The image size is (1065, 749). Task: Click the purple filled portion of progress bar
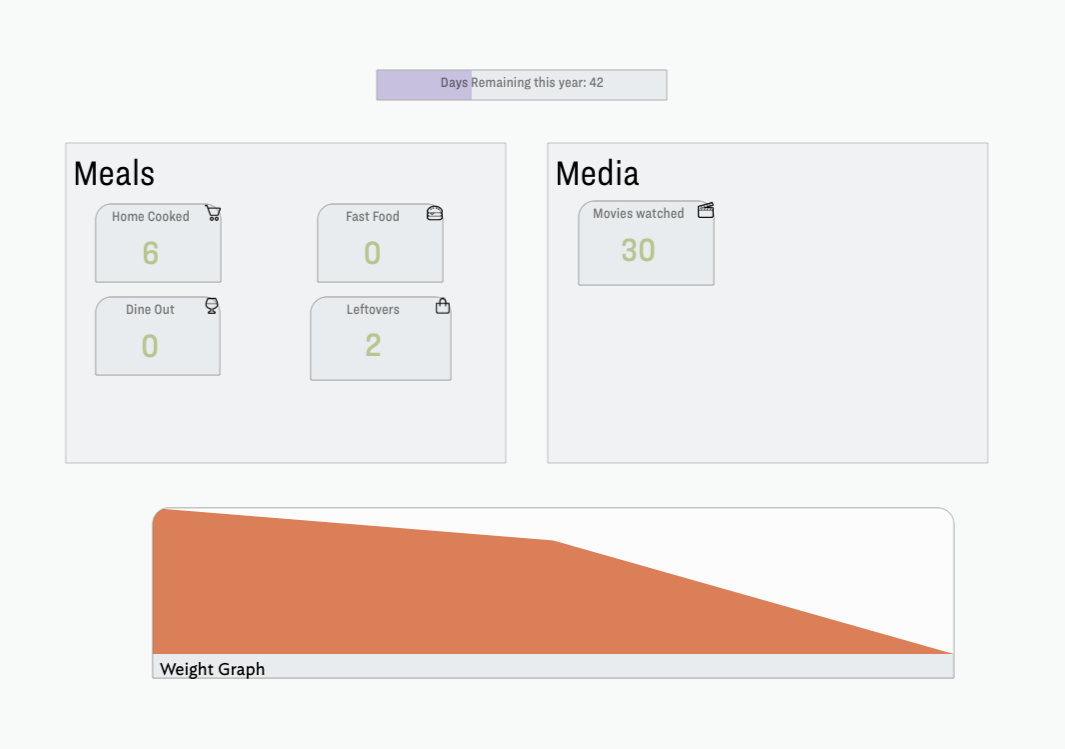425,85
